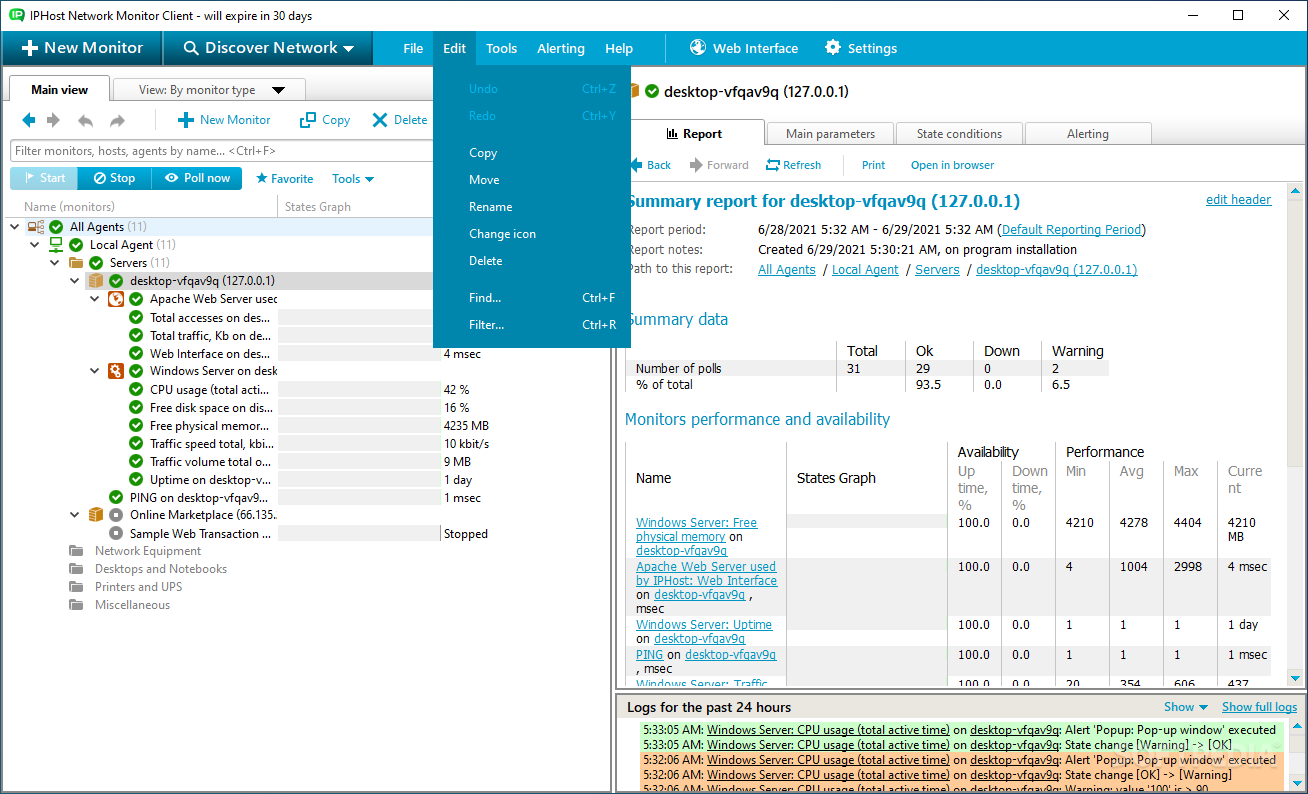Viewport: 1308px width, 794px height.
Task: Click the forward navigation arrow in left toolbar
Action: (x=53, y=120)
